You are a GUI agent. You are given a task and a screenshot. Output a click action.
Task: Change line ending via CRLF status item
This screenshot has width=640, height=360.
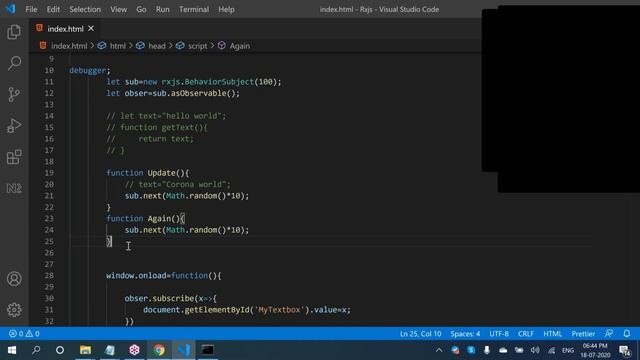[526, 333]
